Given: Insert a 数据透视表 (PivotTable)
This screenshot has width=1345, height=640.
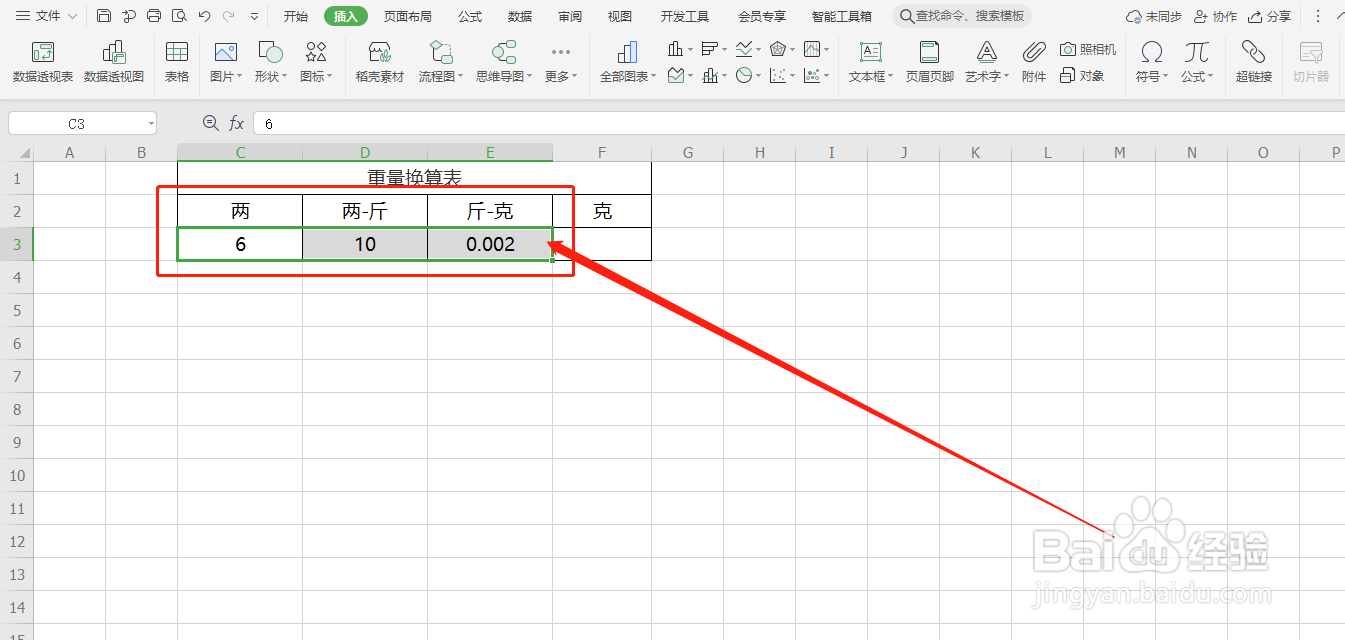Looking at the screenshot, I should (42, 60).
